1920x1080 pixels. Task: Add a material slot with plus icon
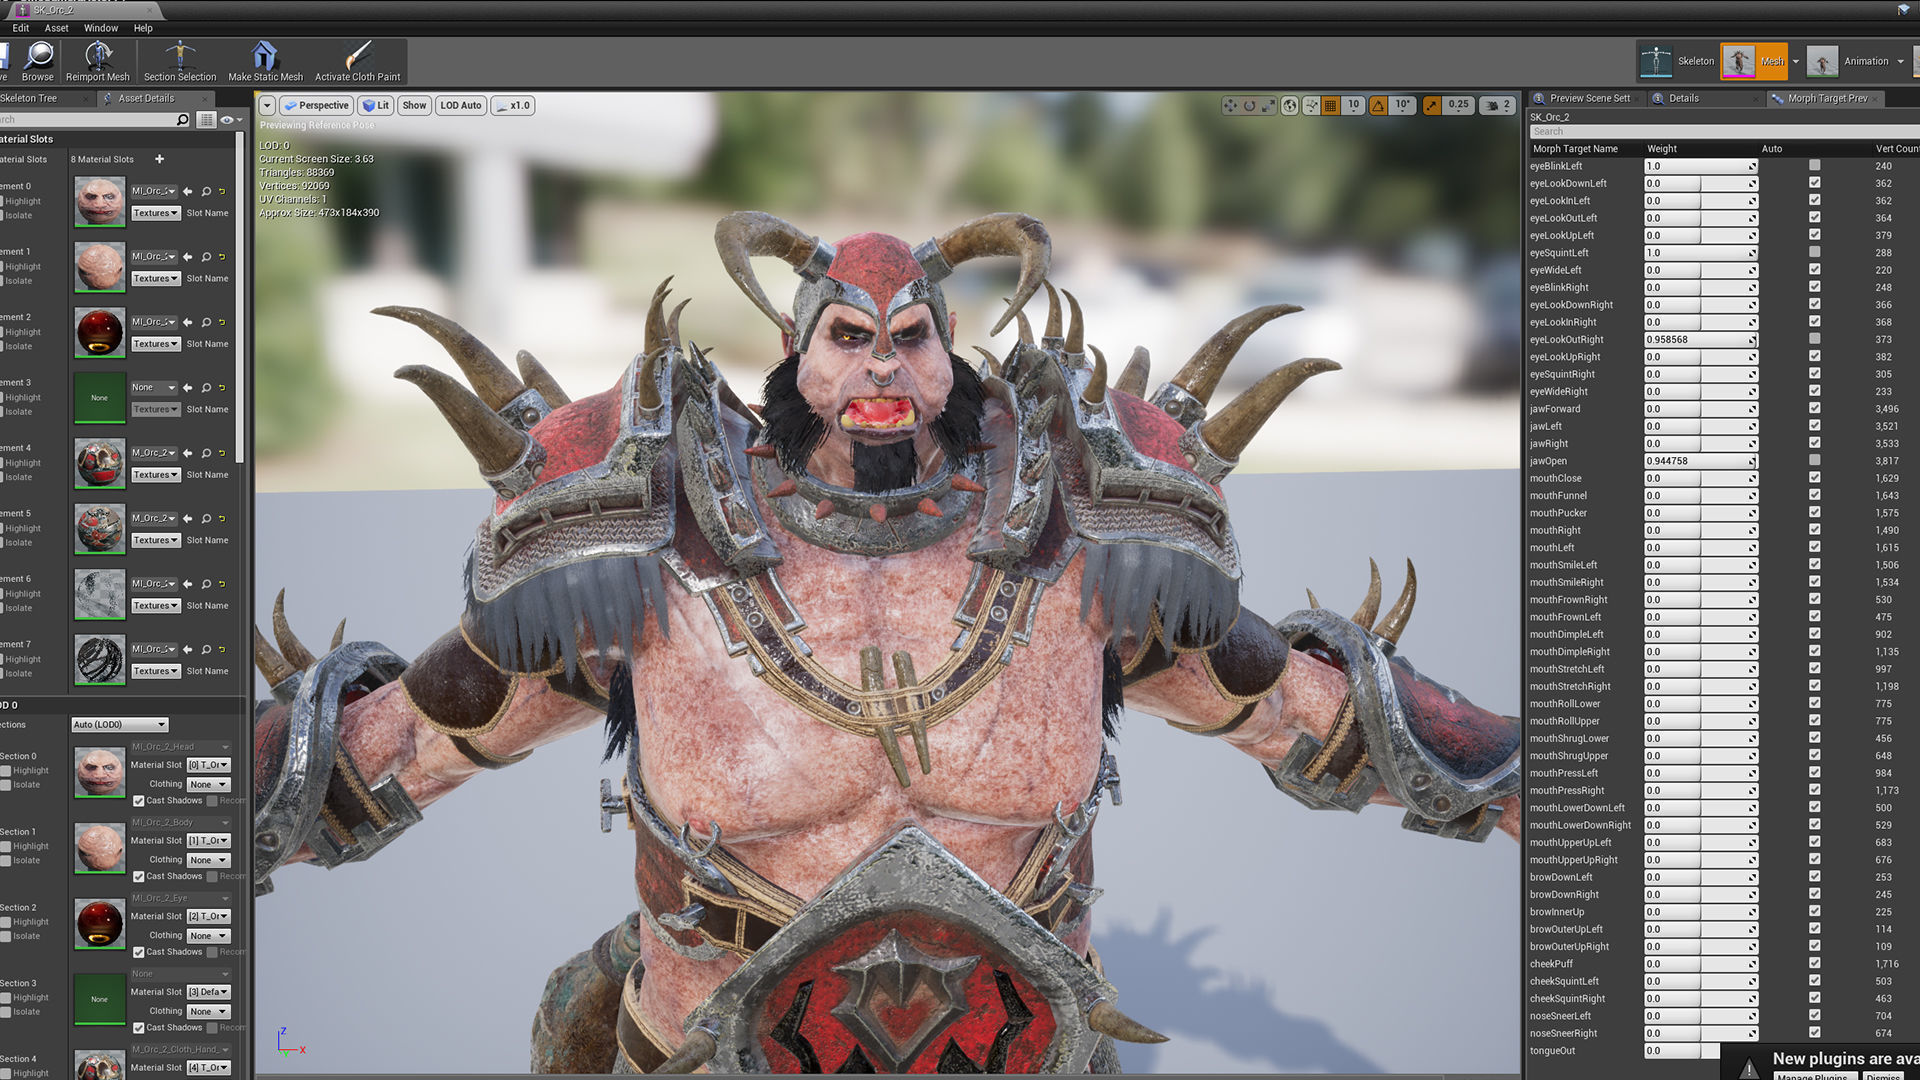pyautogui.click(x=159, y=159)
